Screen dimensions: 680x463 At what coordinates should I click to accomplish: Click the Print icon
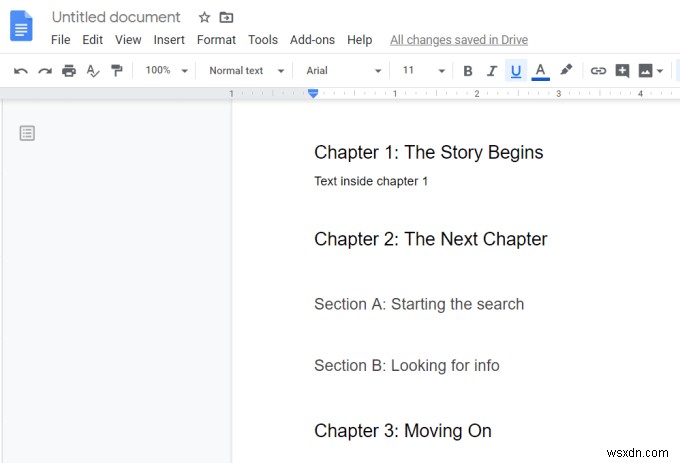[69, 71]
